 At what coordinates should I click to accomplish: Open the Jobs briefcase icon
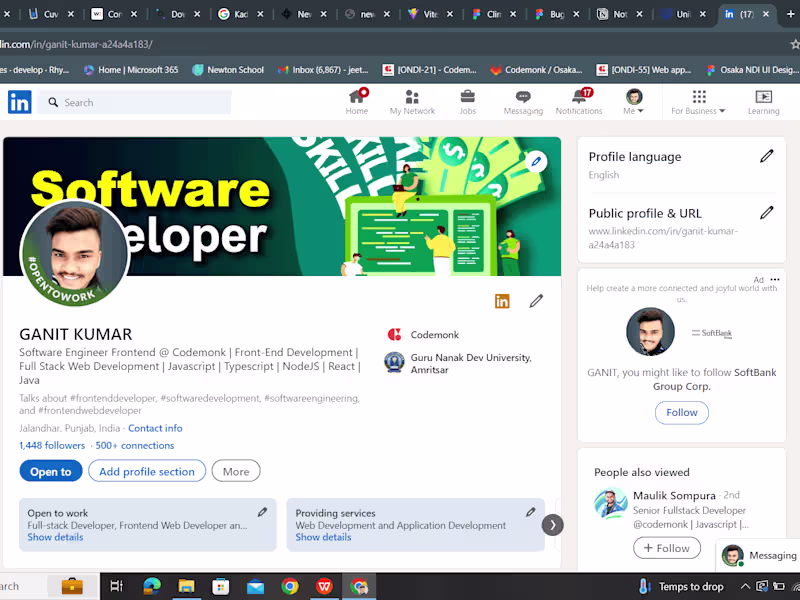467,102
